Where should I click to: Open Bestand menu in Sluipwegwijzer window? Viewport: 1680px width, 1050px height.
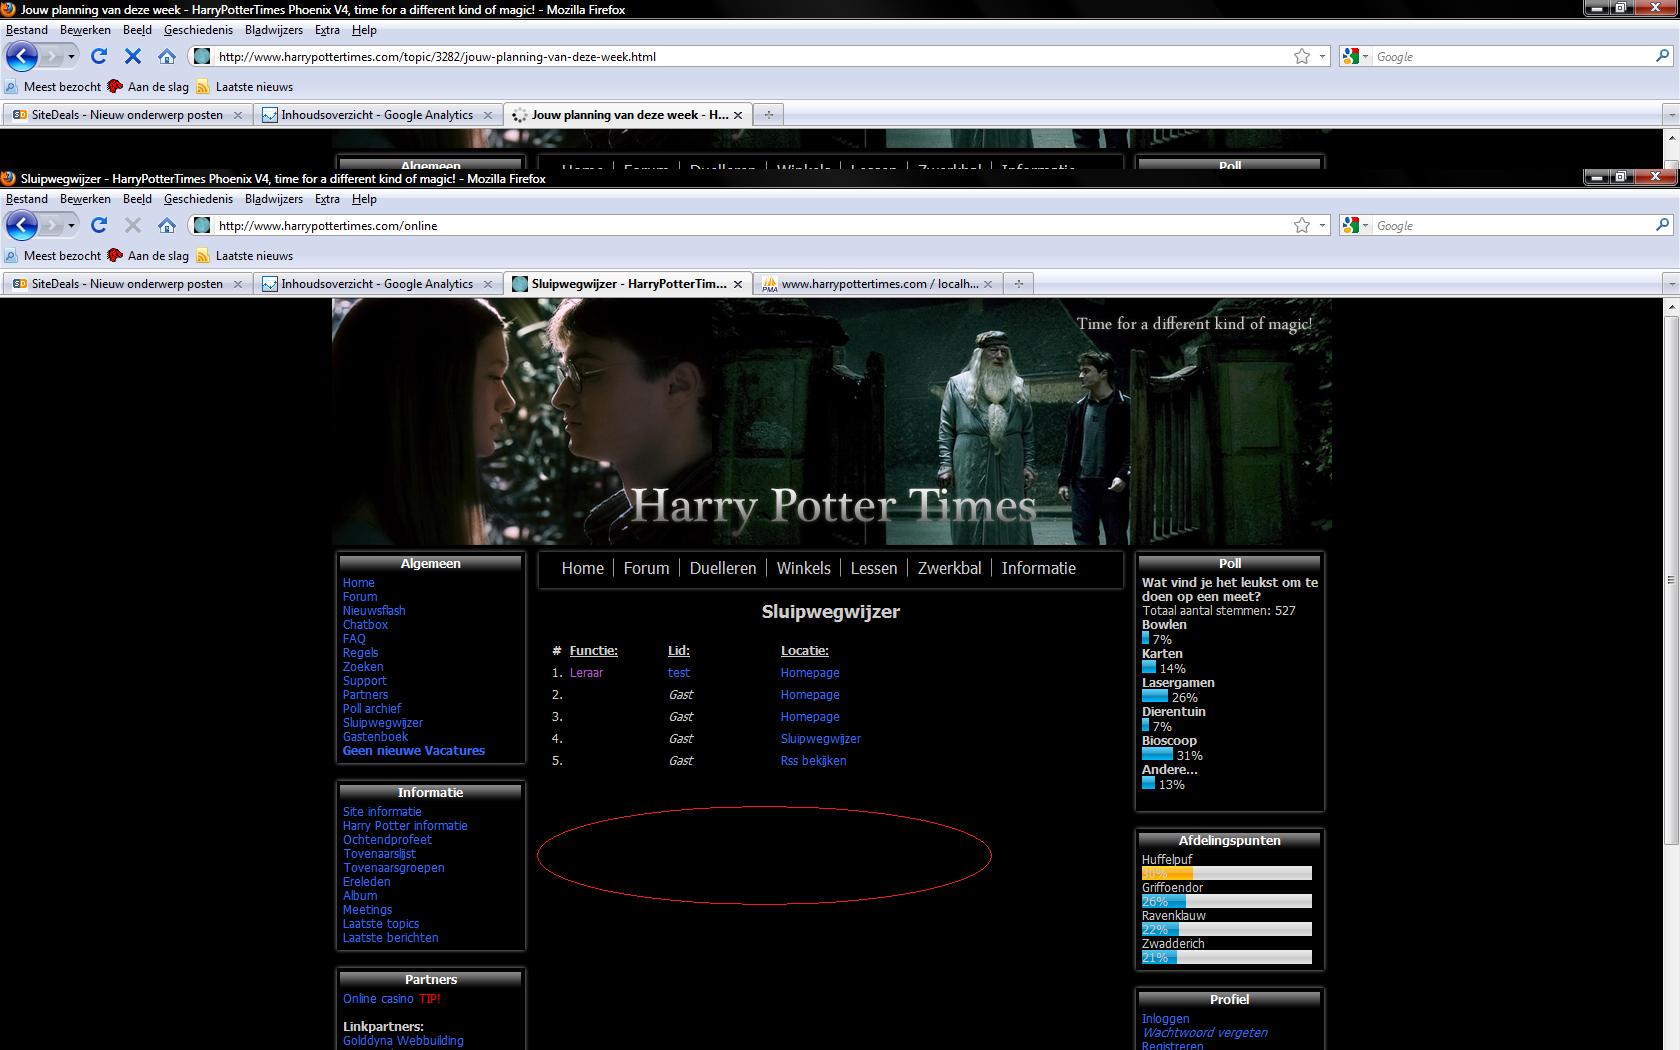tap(27, 199)
